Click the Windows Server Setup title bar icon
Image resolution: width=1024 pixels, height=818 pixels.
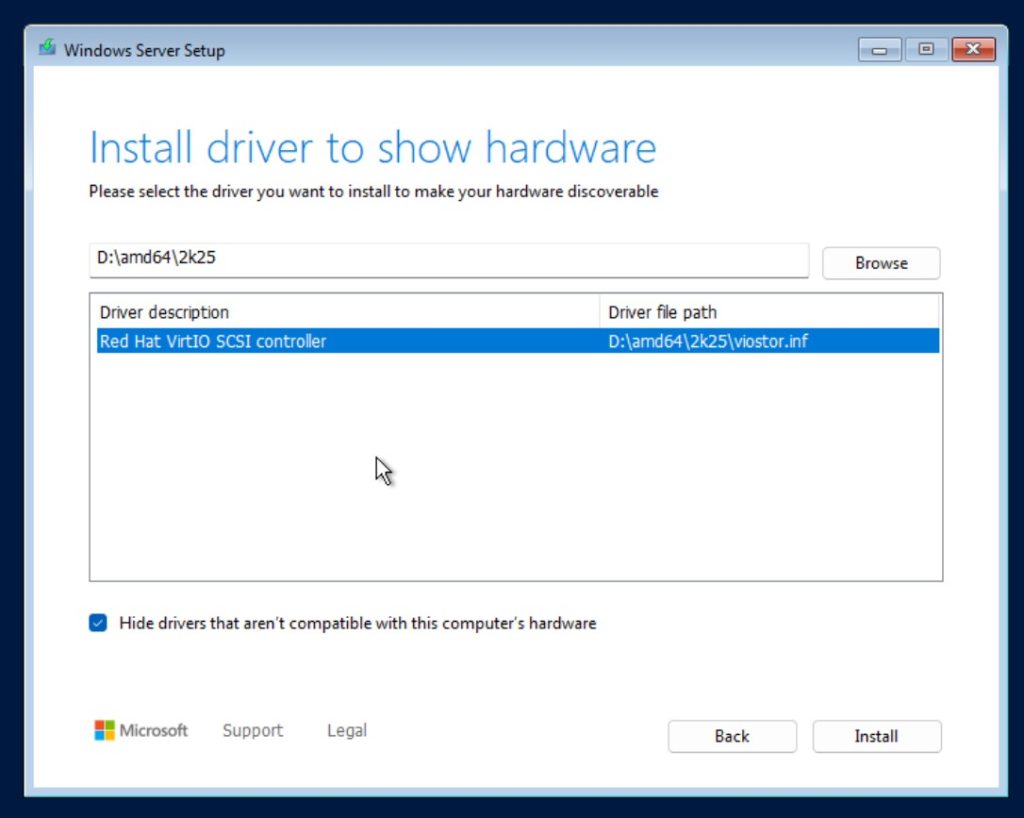(x=47, y=49)
